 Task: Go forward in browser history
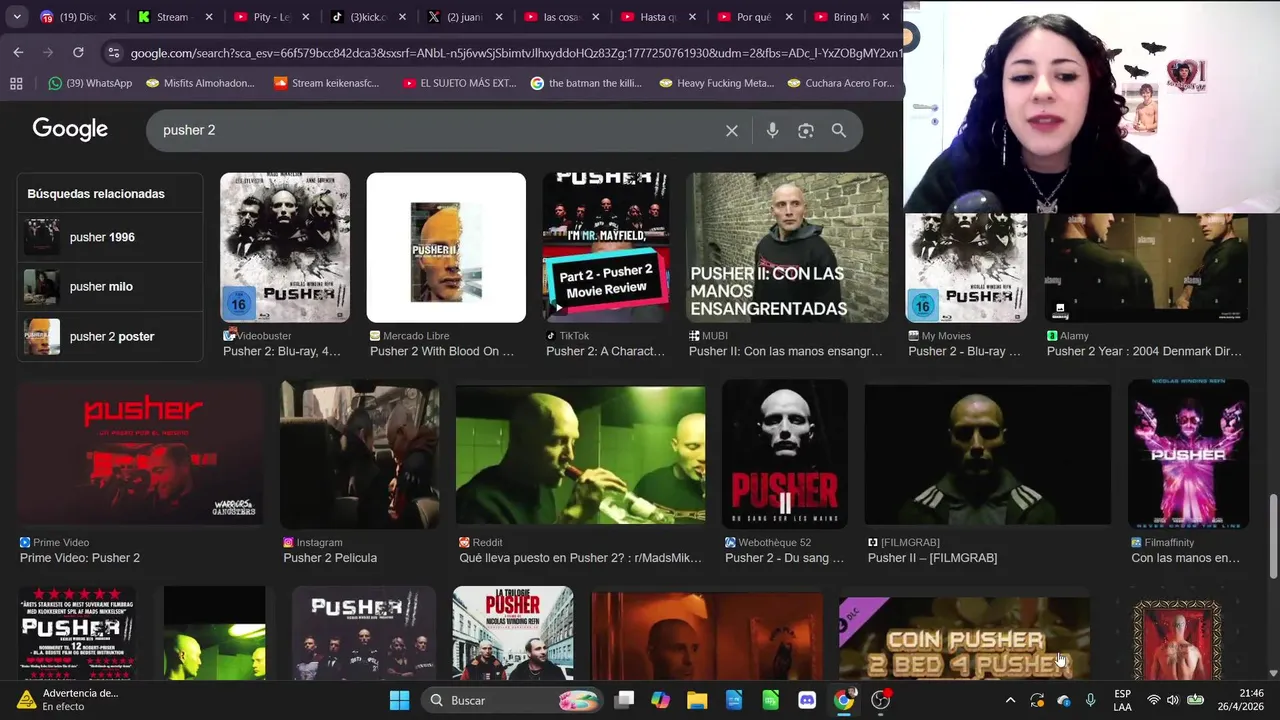click(x=48, y=52)
